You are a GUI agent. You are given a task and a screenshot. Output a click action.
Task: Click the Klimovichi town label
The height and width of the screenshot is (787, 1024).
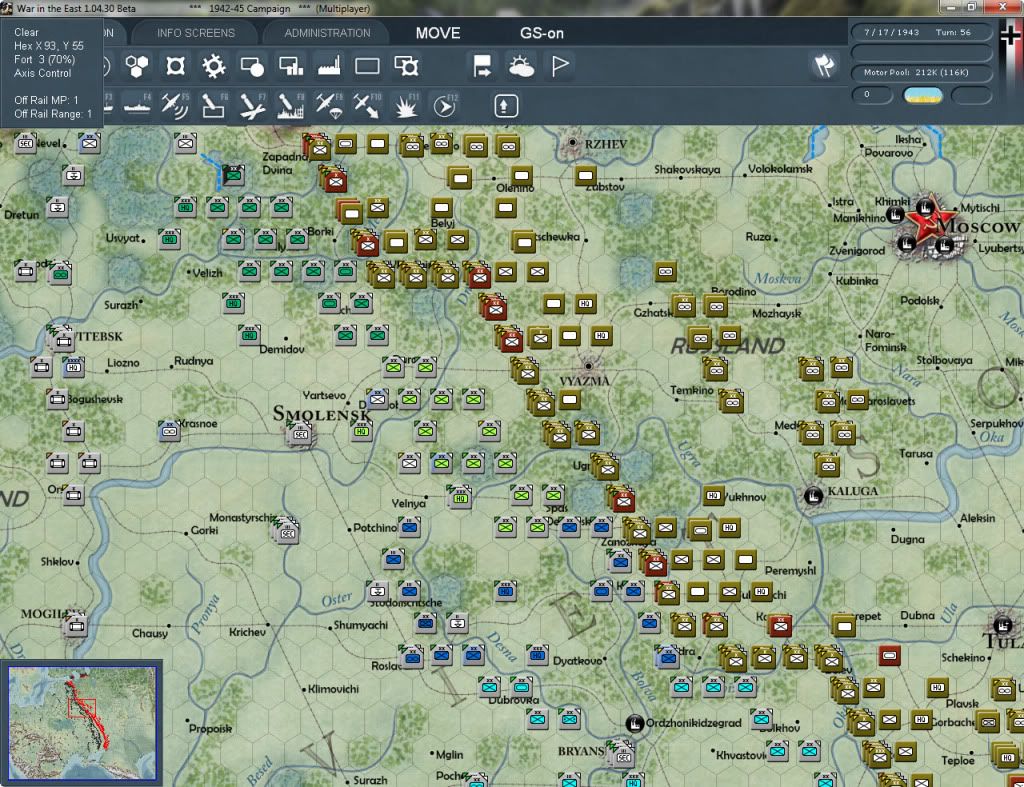coord(333,689)
